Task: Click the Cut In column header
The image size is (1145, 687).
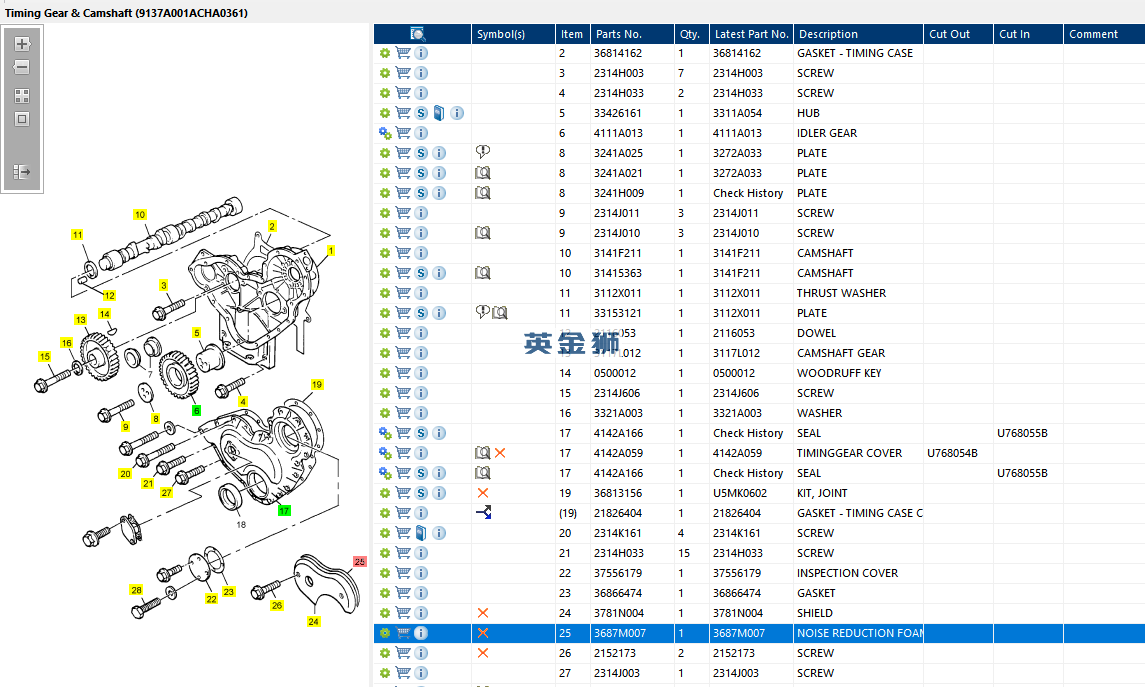Action: (x=1028, y=34)
